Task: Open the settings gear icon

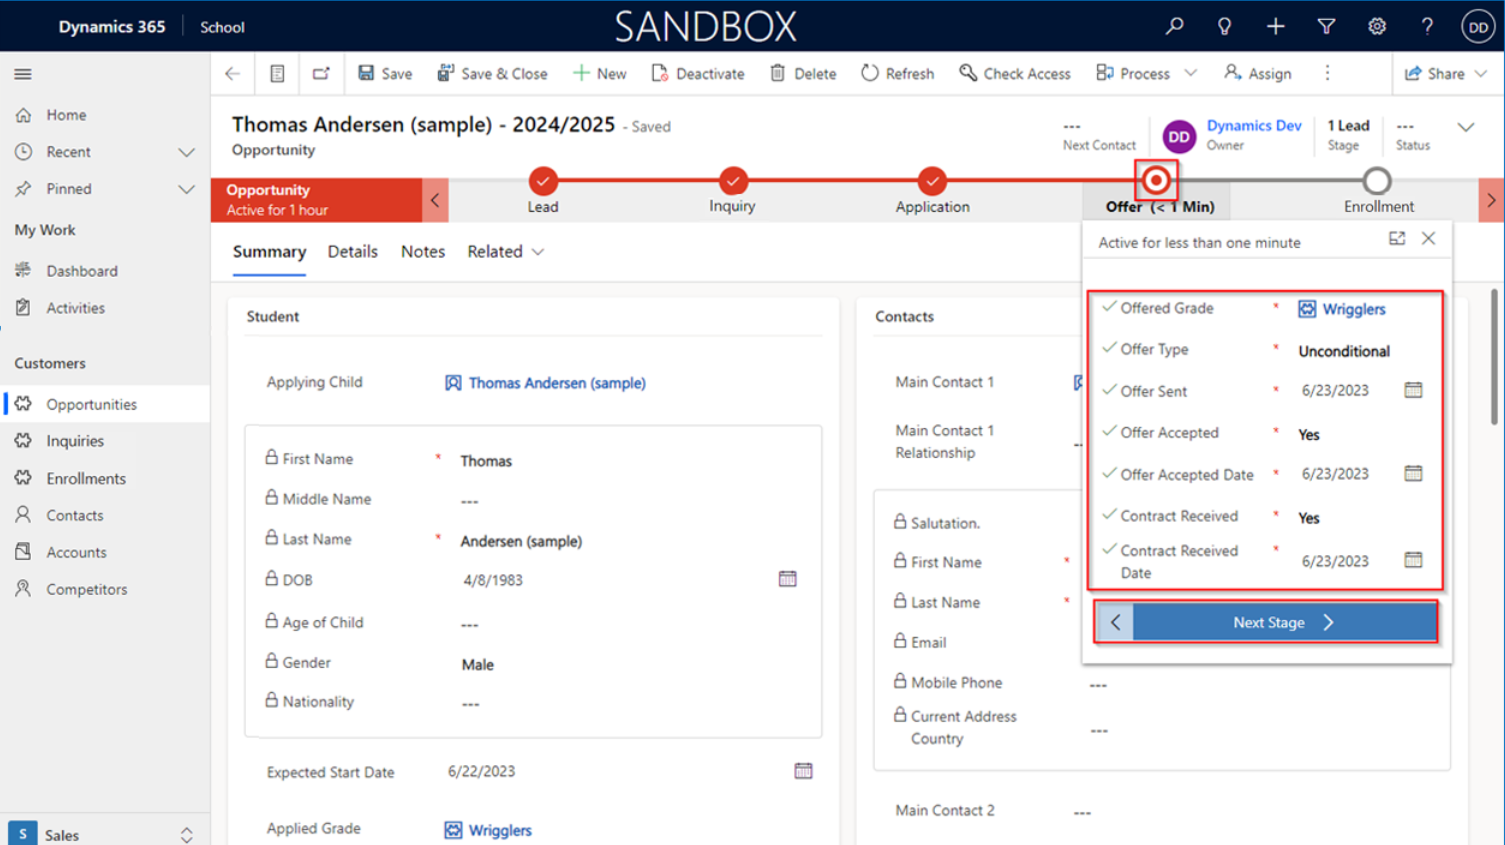Action: [1377, 27]
